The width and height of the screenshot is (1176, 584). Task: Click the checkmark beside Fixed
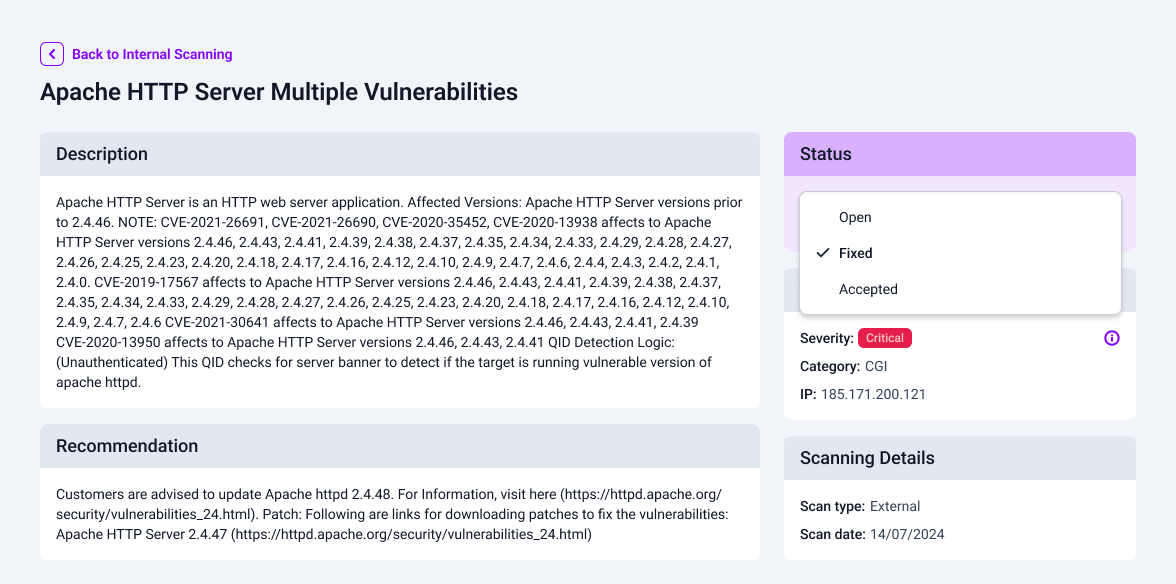824,253
